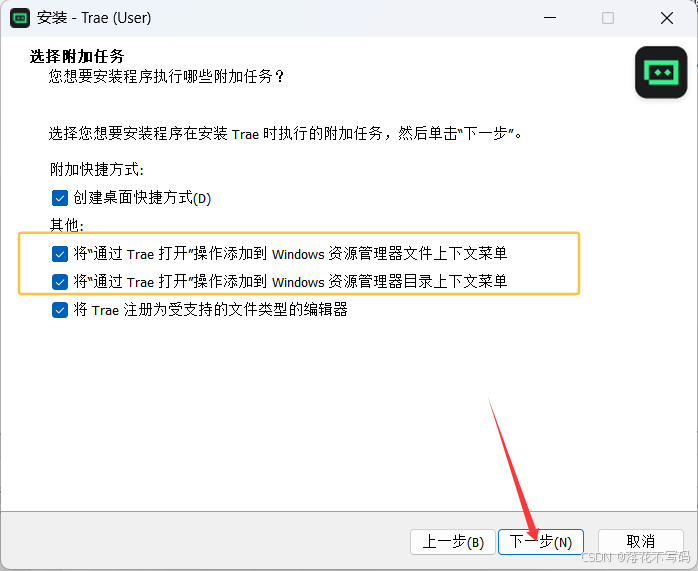Click the large Trae logo in the header

coord(661,72)
